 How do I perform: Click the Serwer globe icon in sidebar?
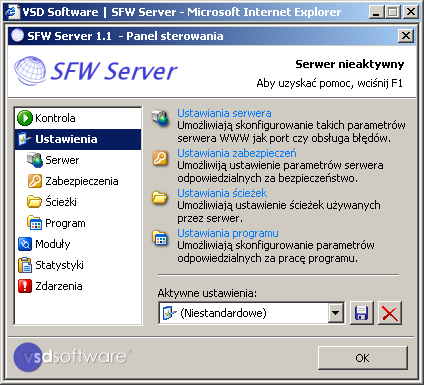(35, 160)
